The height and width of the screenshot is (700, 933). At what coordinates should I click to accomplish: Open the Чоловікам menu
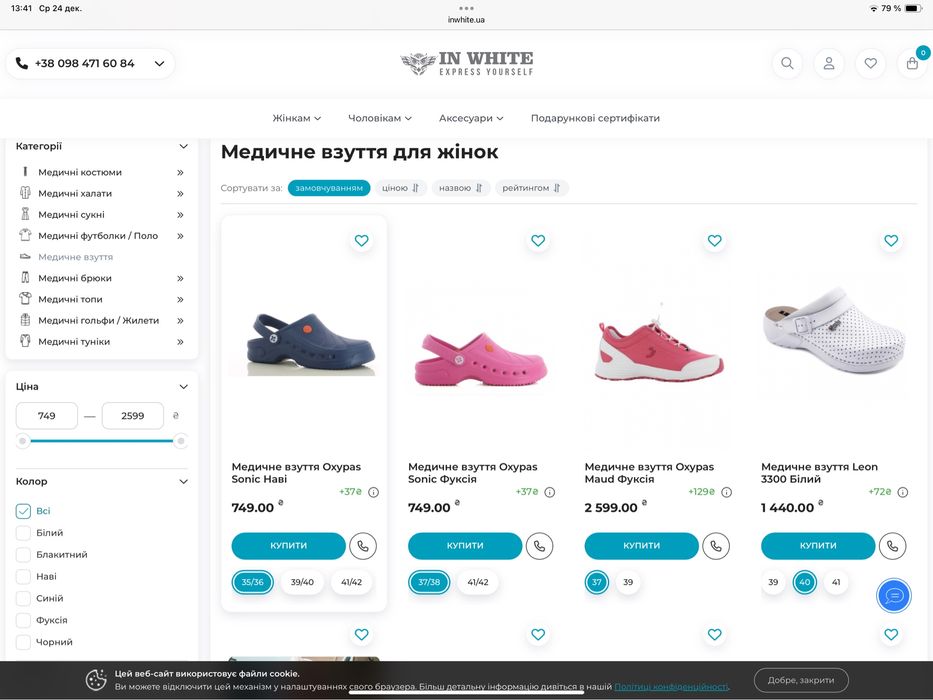tap(380, 118)
